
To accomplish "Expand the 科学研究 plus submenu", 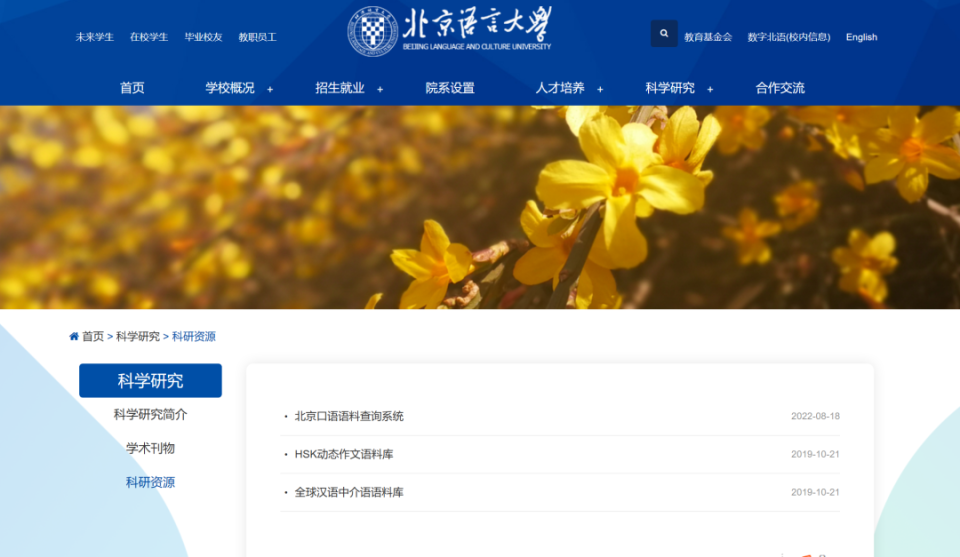I will click(710, 89).
